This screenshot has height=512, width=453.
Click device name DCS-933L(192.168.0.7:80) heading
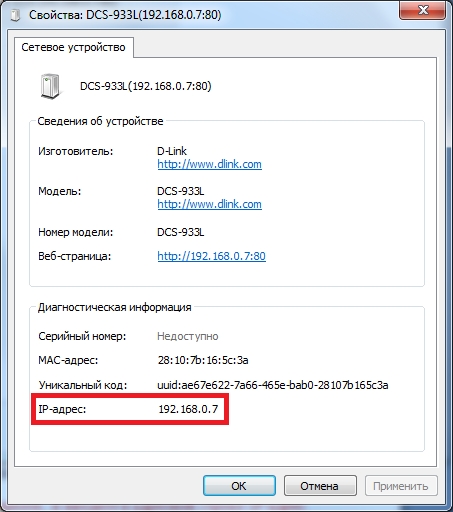point(146,86)
